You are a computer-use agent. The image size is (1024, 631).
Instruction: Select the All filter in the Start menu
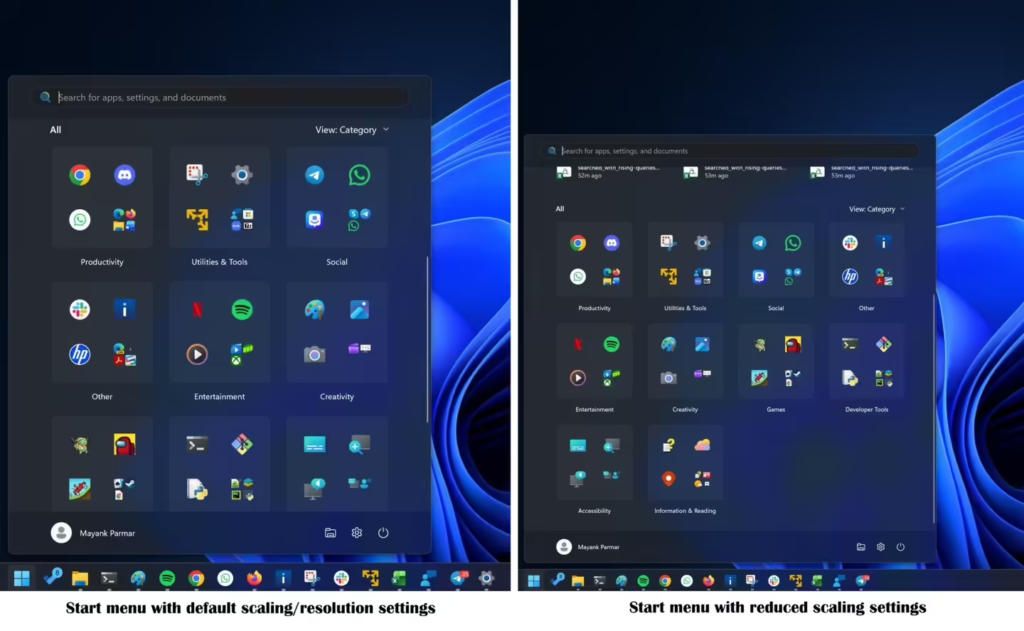pyautogui.click(x=55, y=129)
